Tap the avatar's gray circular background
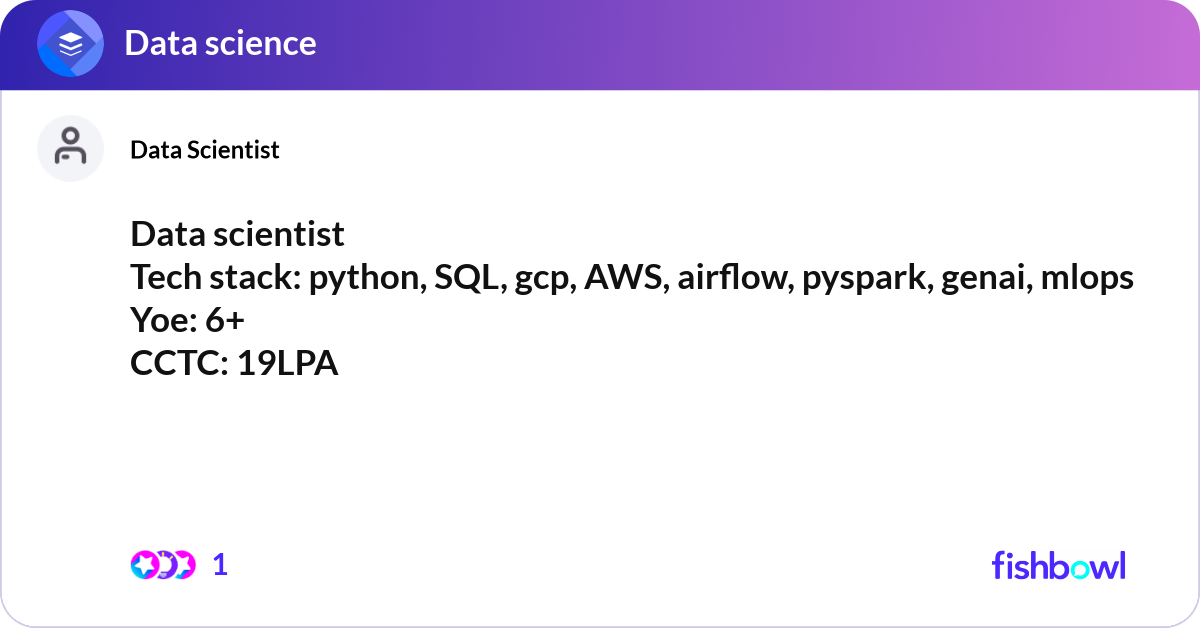Screen dimensions: 1200x628 tap(70, 148)
